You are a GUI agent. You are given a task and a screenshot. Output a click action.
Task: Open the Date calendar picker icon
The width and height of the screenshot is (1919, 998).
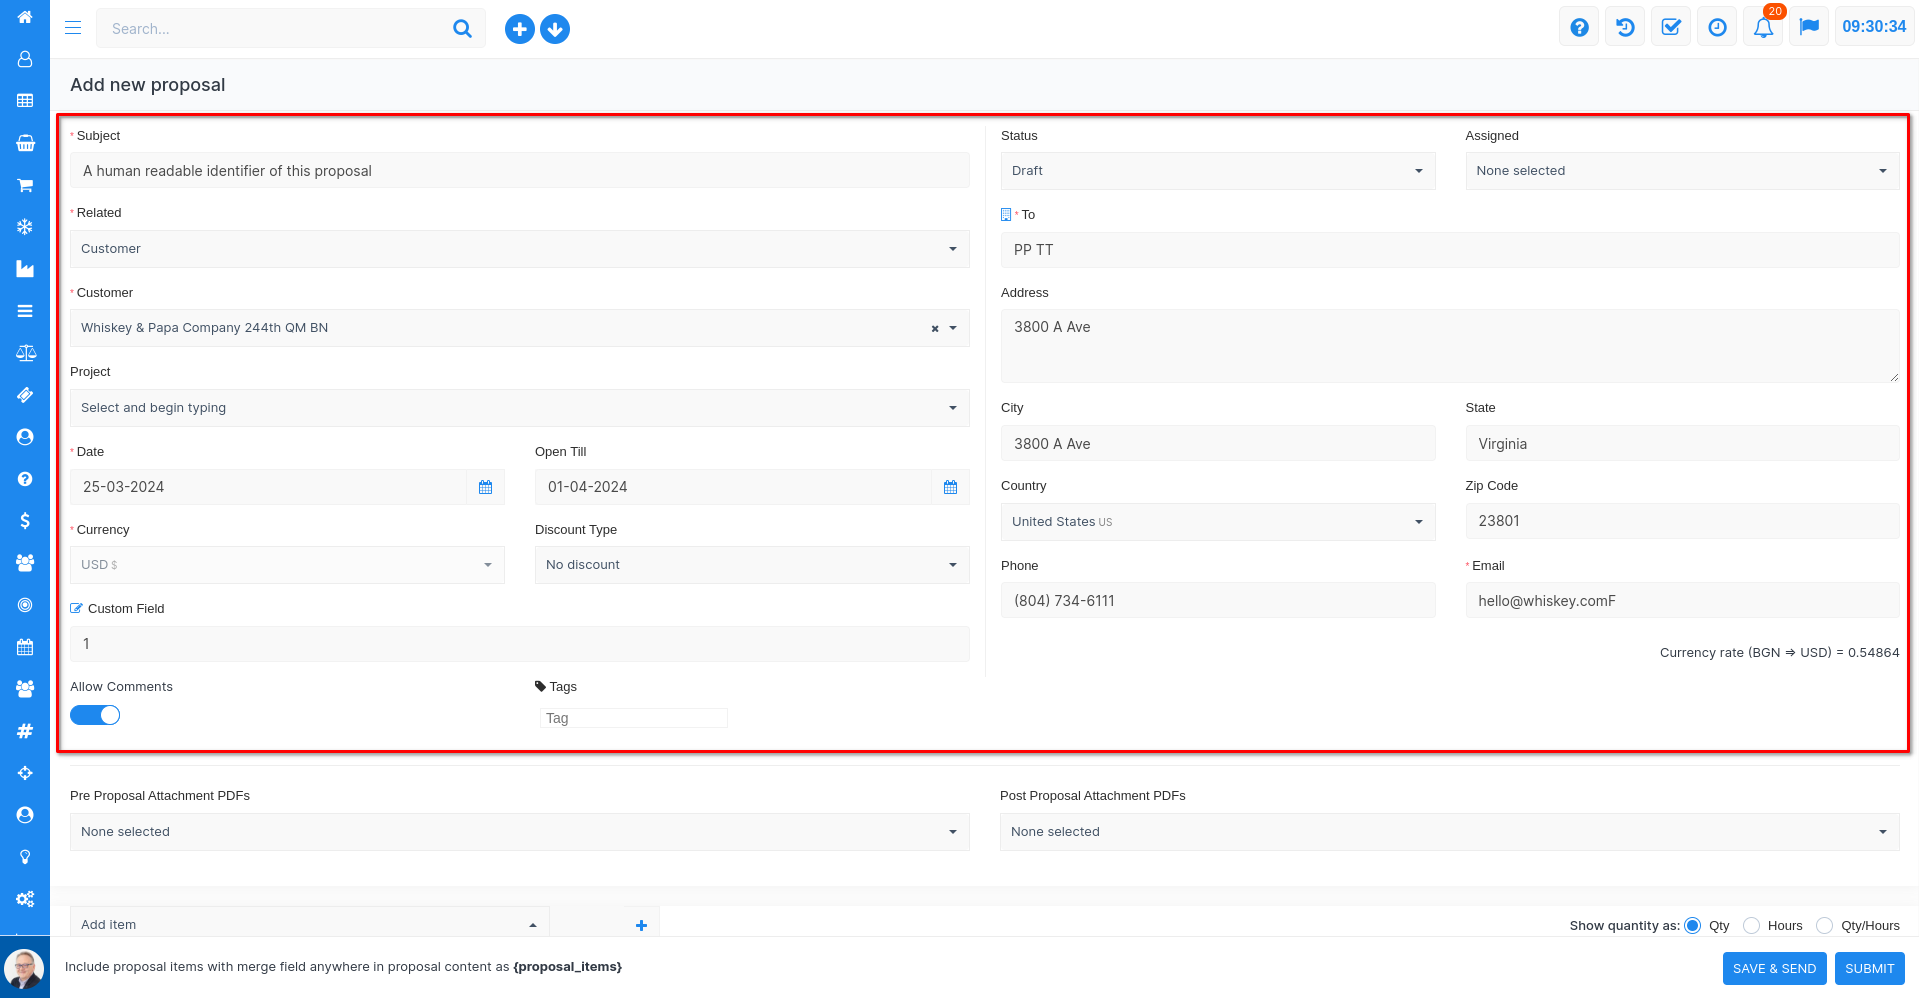pyautogui.click(x=485, y=487)
